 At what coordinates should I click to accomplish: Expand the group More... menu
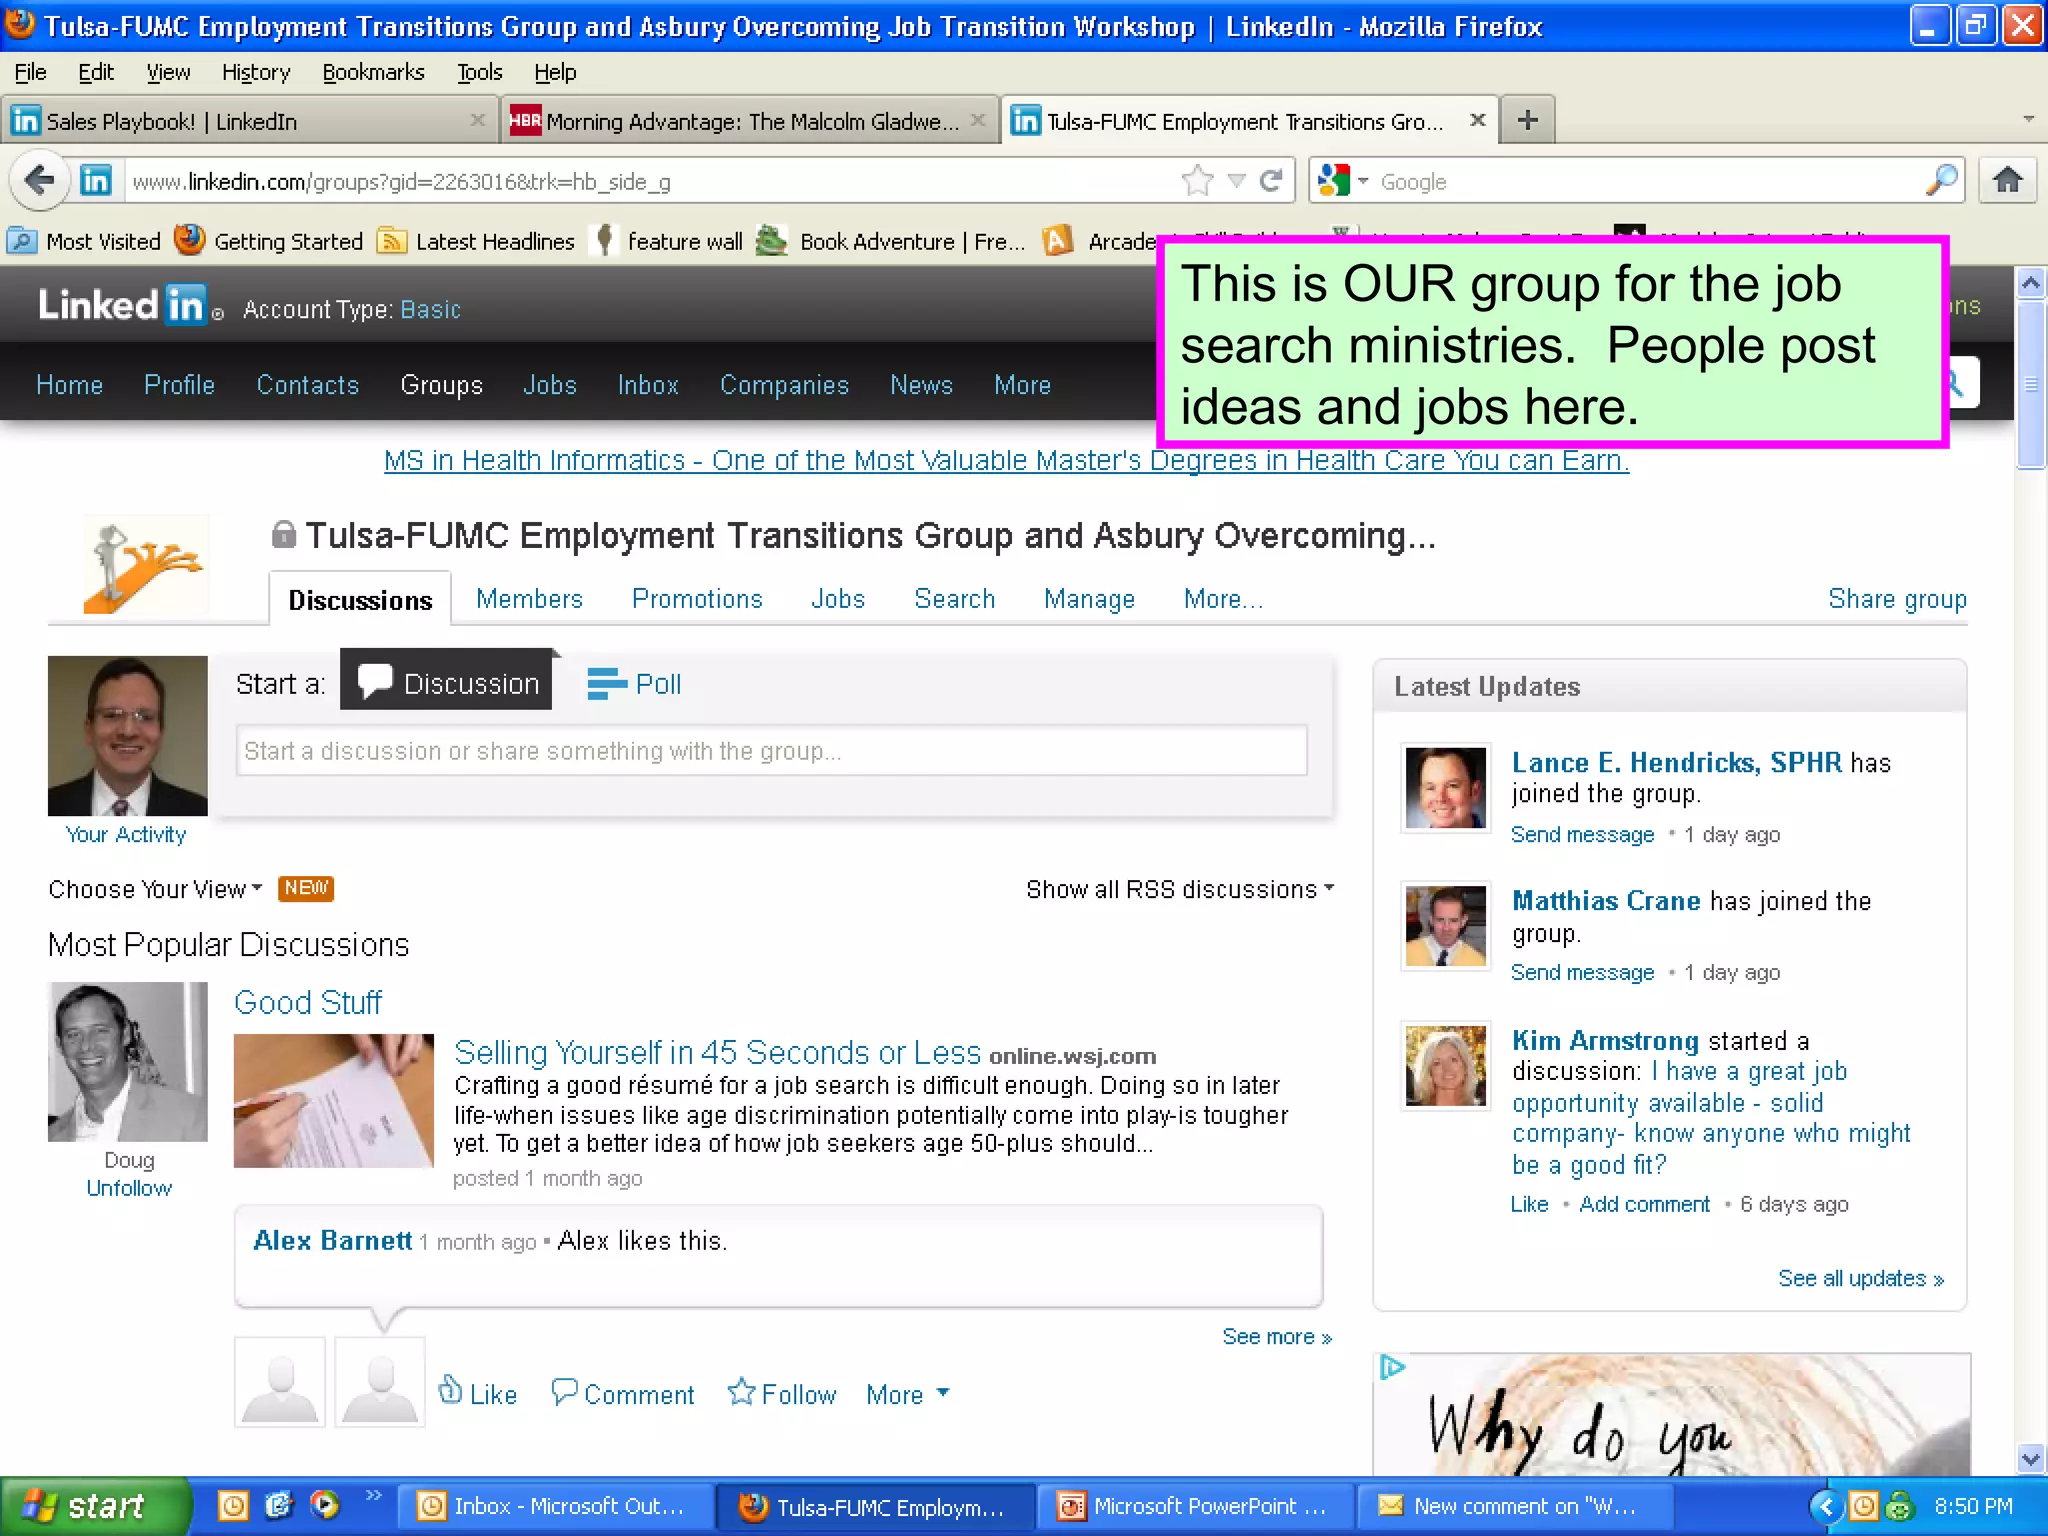pyautogui.click(x=1223, y=599)
